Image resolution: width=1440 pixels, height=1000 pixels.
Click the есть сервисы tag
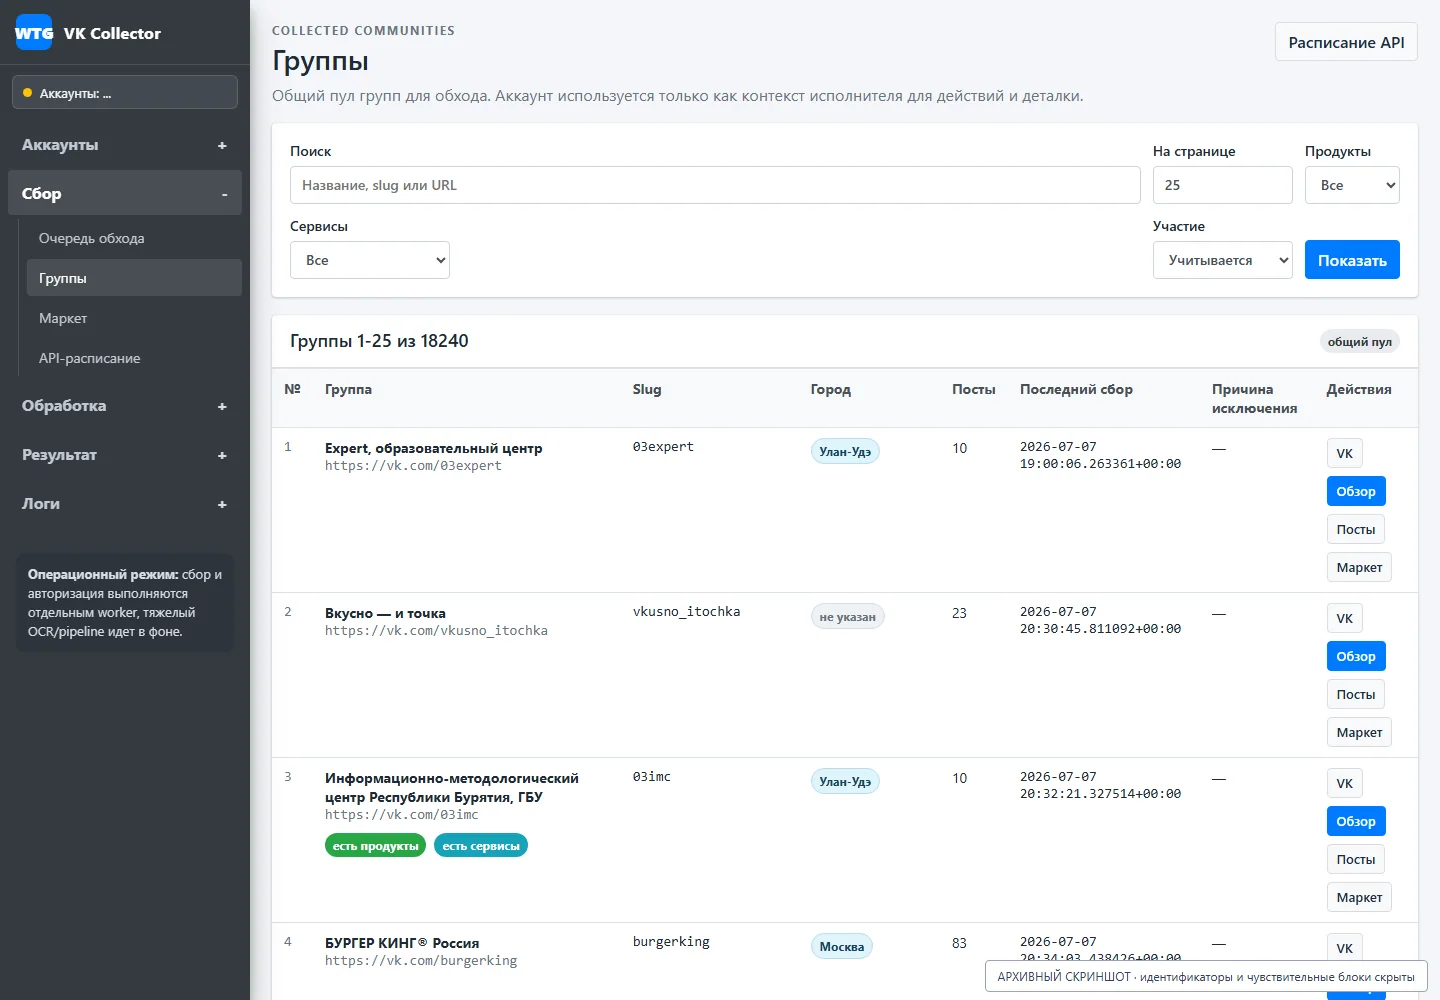point(481,846)
